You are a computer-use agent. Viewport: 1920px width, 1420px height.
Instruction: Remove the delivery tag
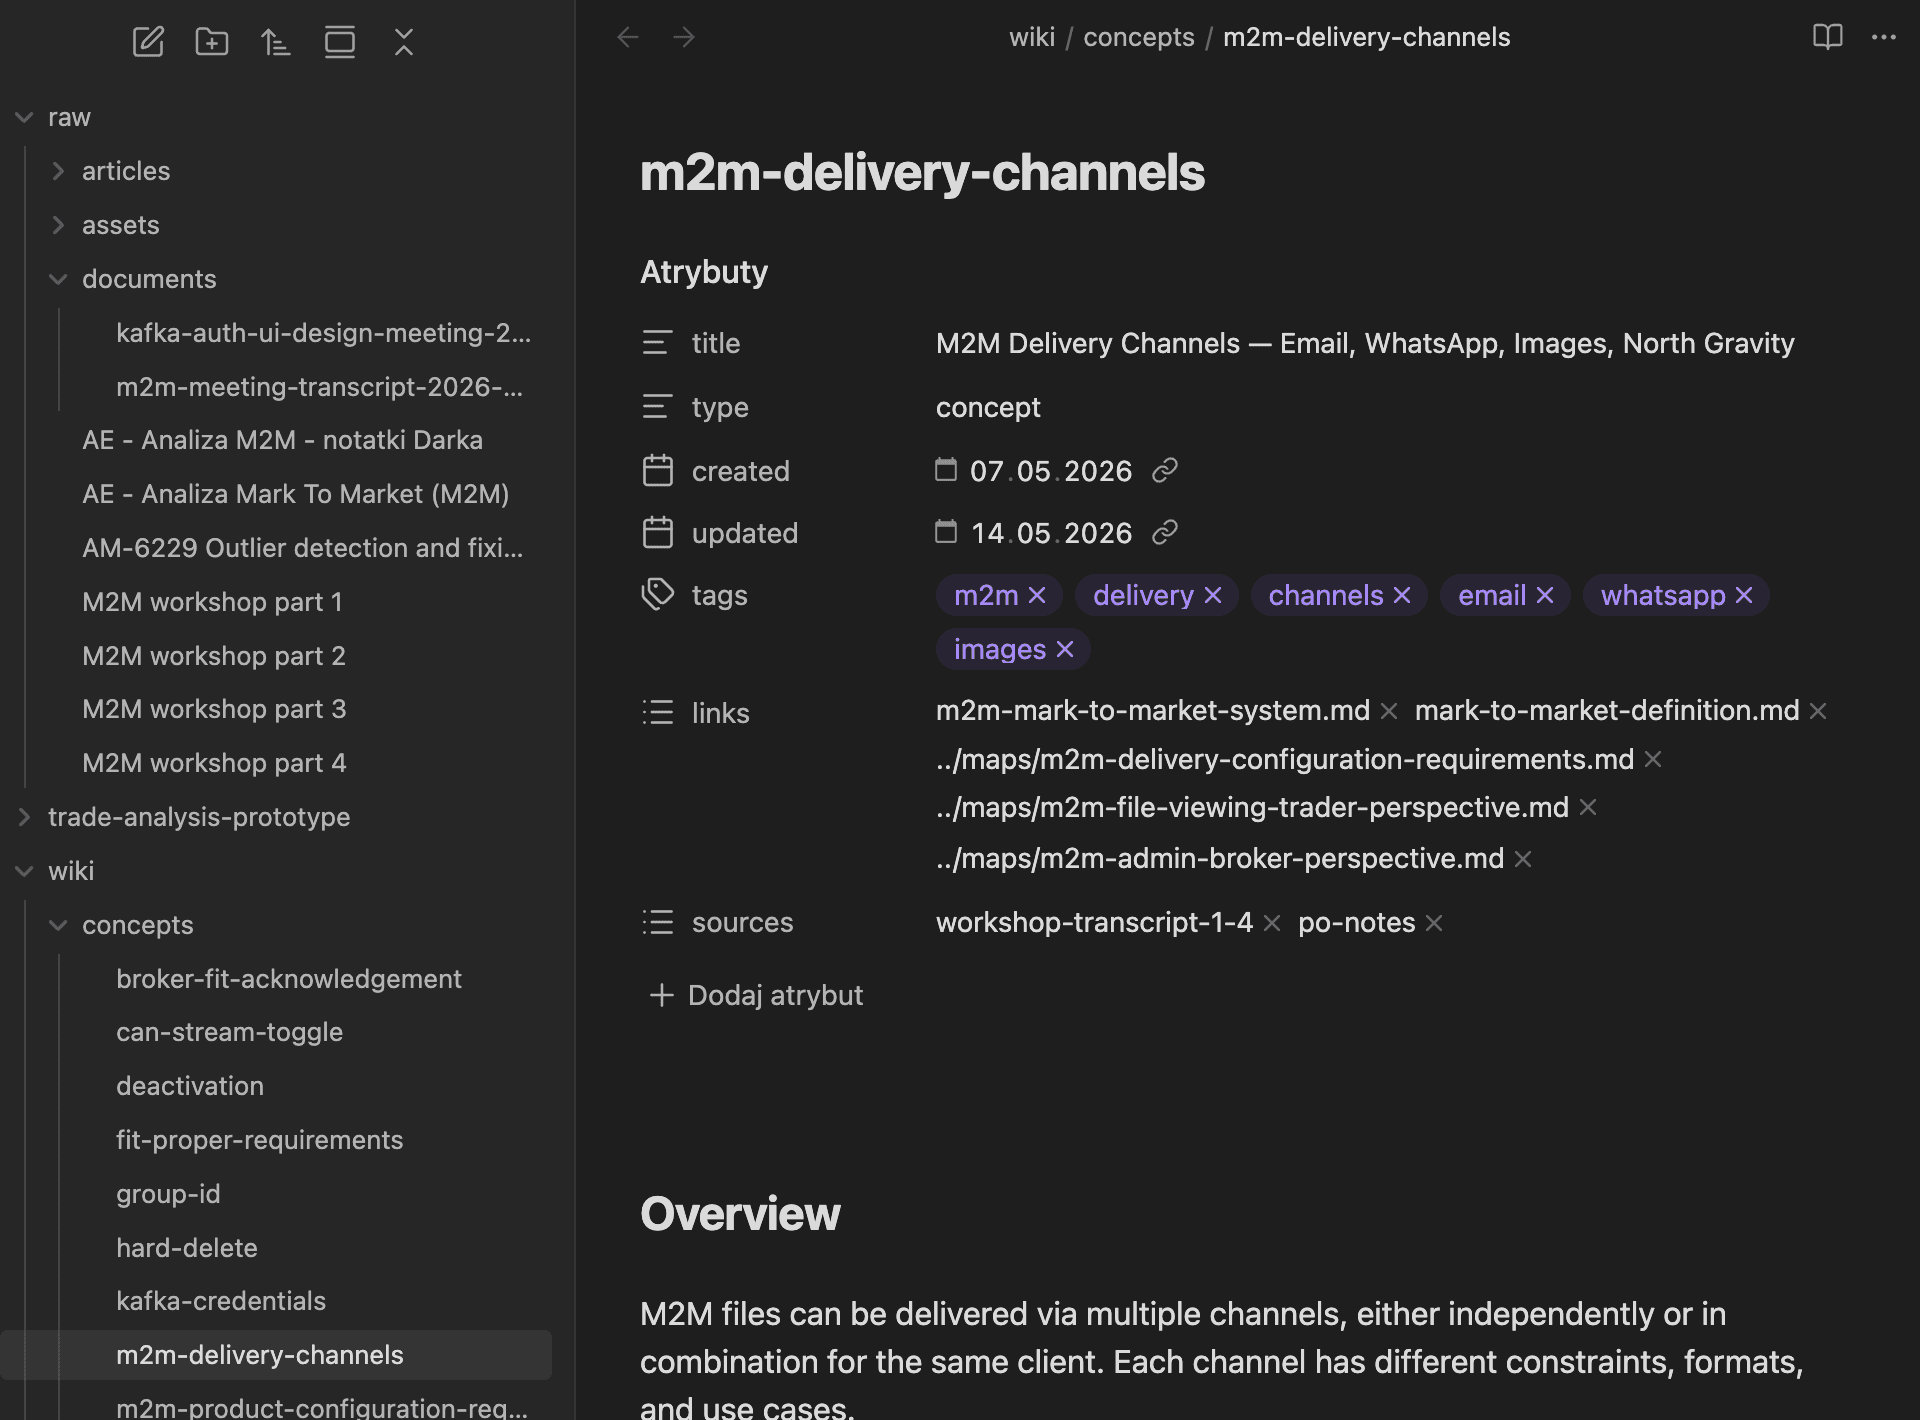point(1213,595)
